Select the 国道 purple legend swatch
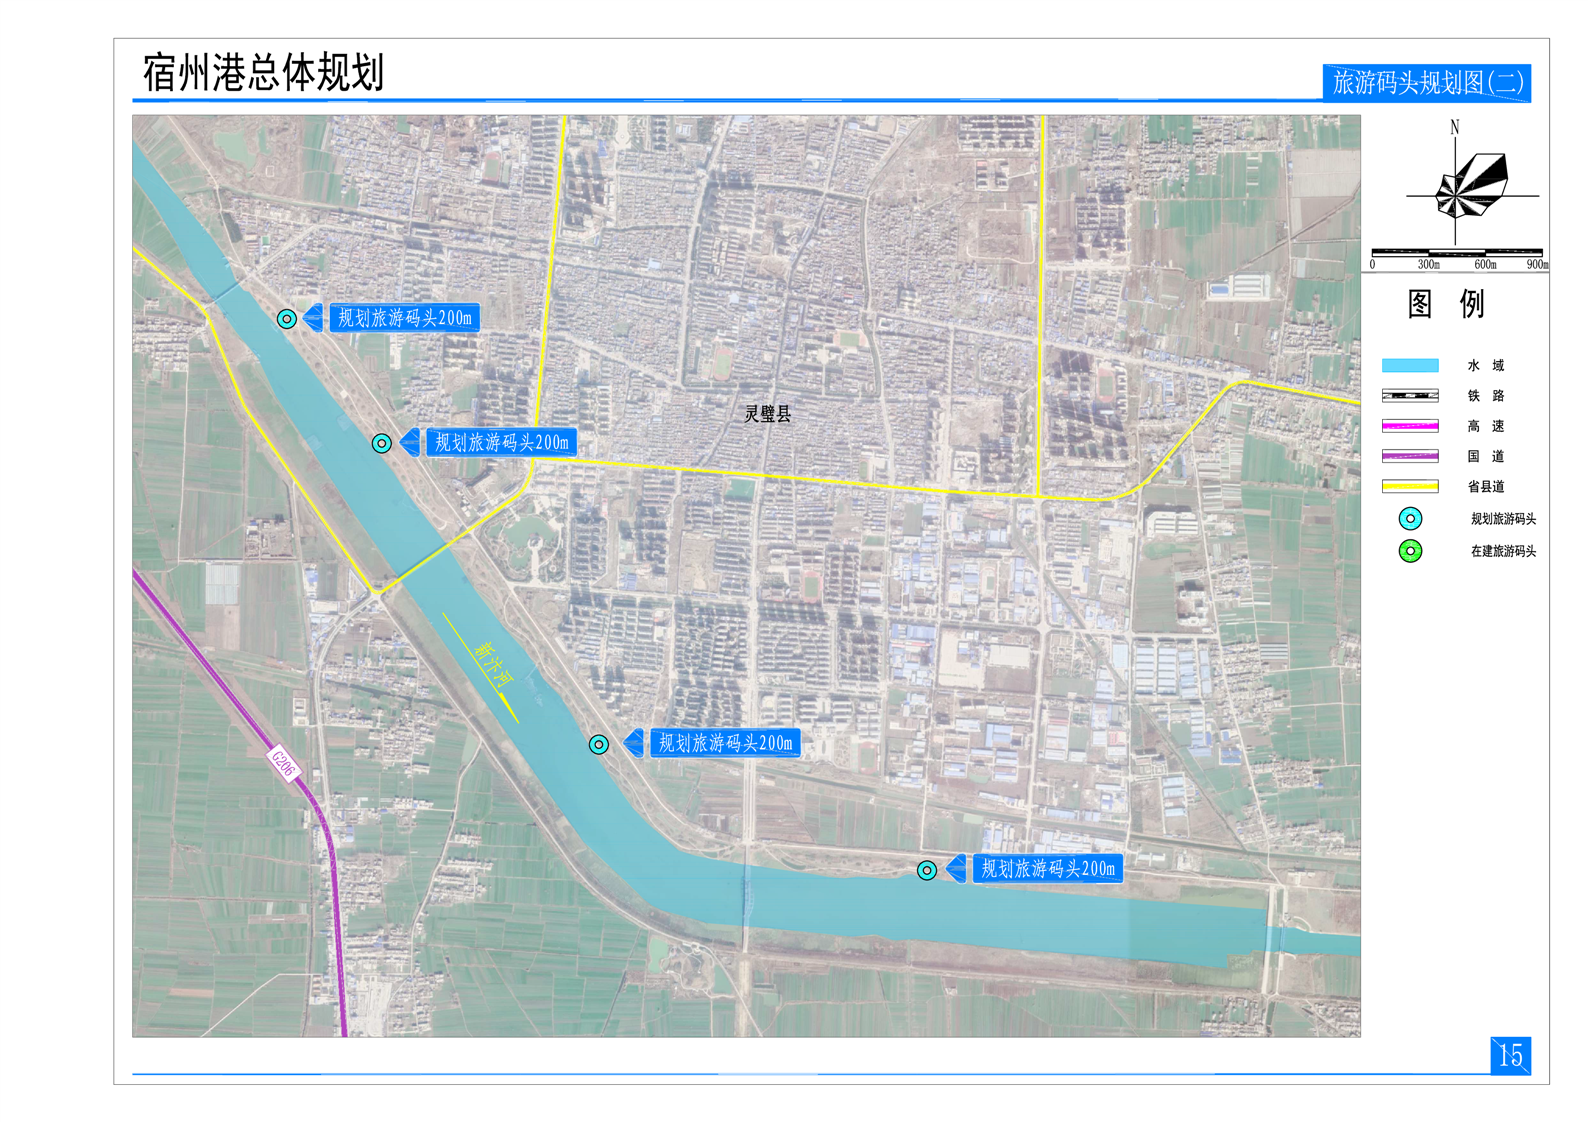 (1410, 456)
